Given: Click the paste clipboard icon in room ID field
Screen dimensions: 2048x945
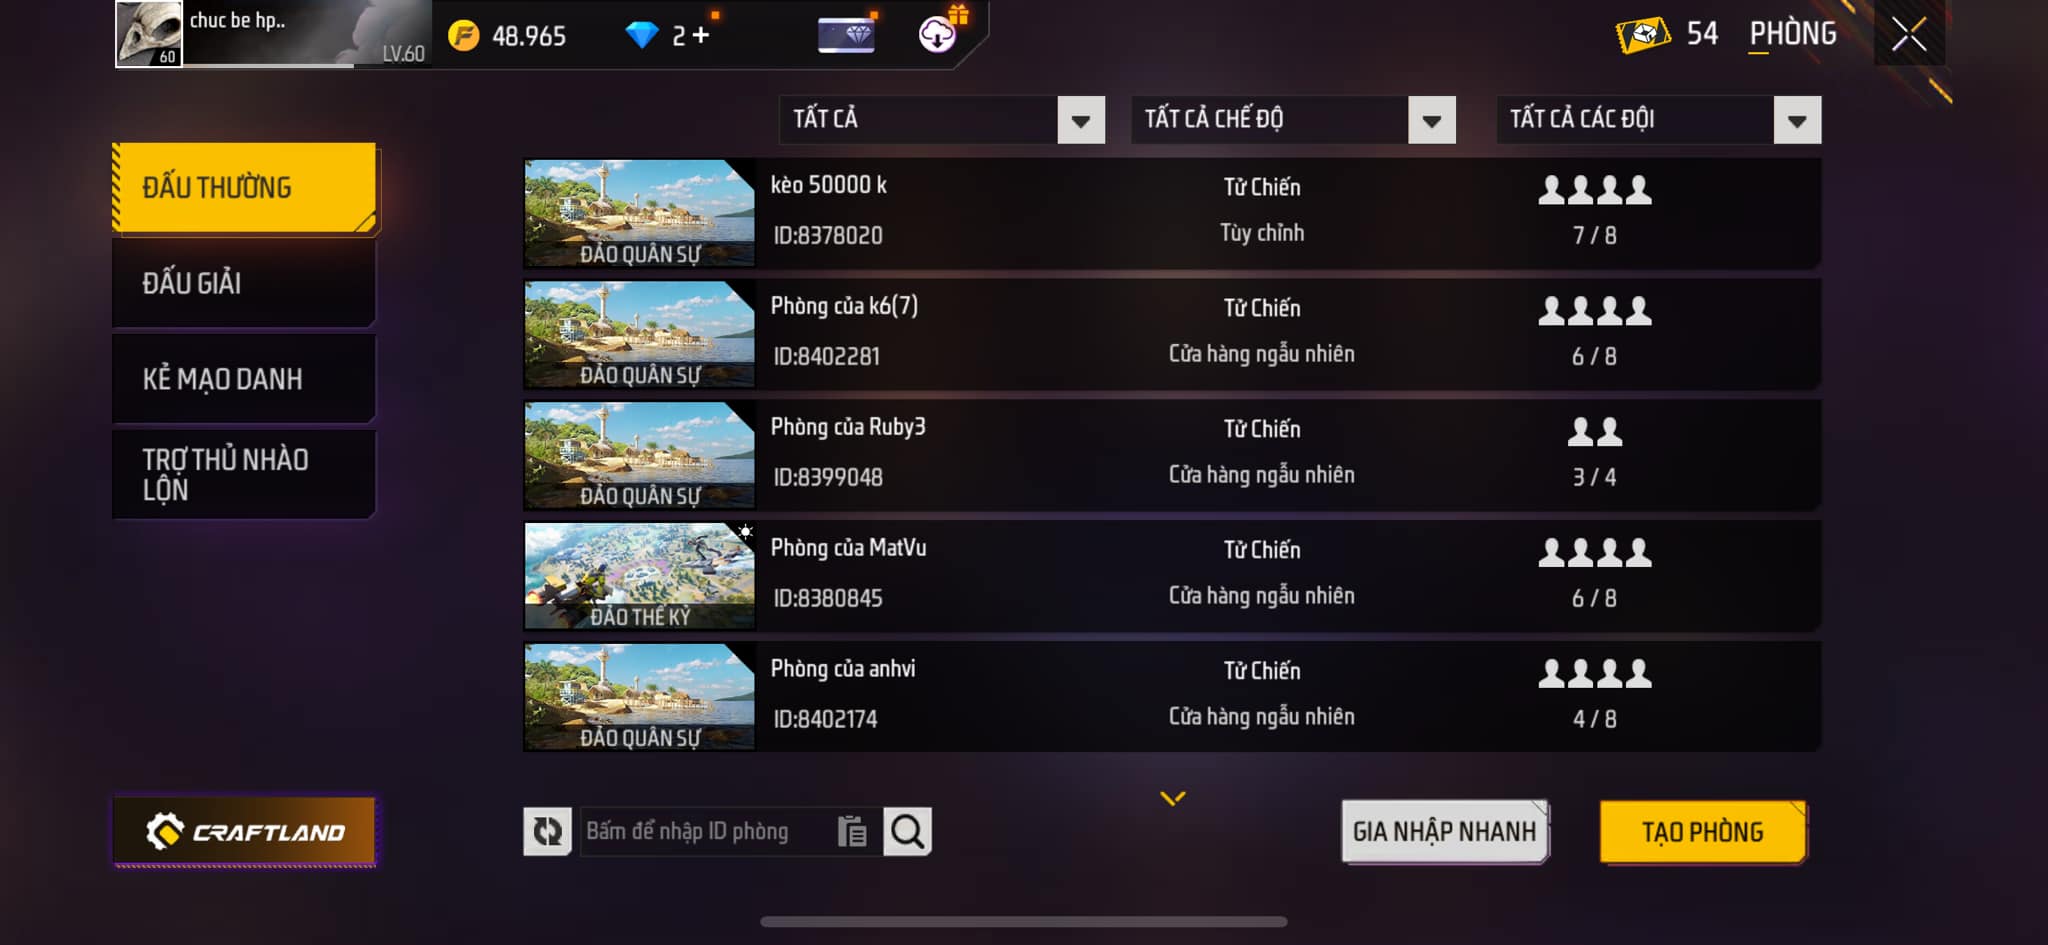Looking at the screenshot, I should pyautogui.click(x=852, y=831).
